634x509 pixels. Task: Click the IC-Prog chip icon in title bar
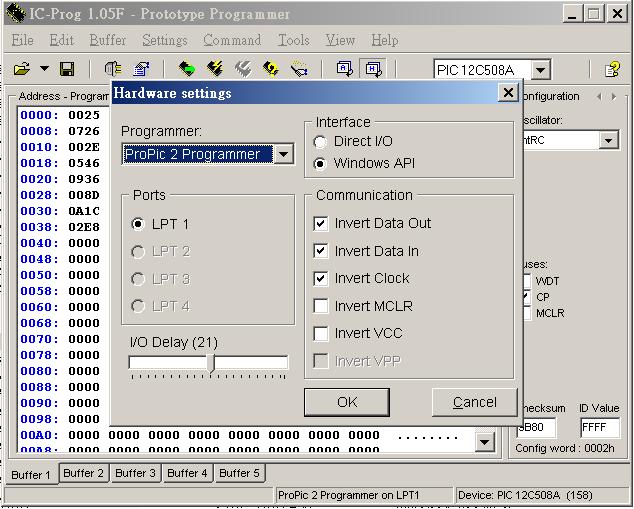click(15, 13)
